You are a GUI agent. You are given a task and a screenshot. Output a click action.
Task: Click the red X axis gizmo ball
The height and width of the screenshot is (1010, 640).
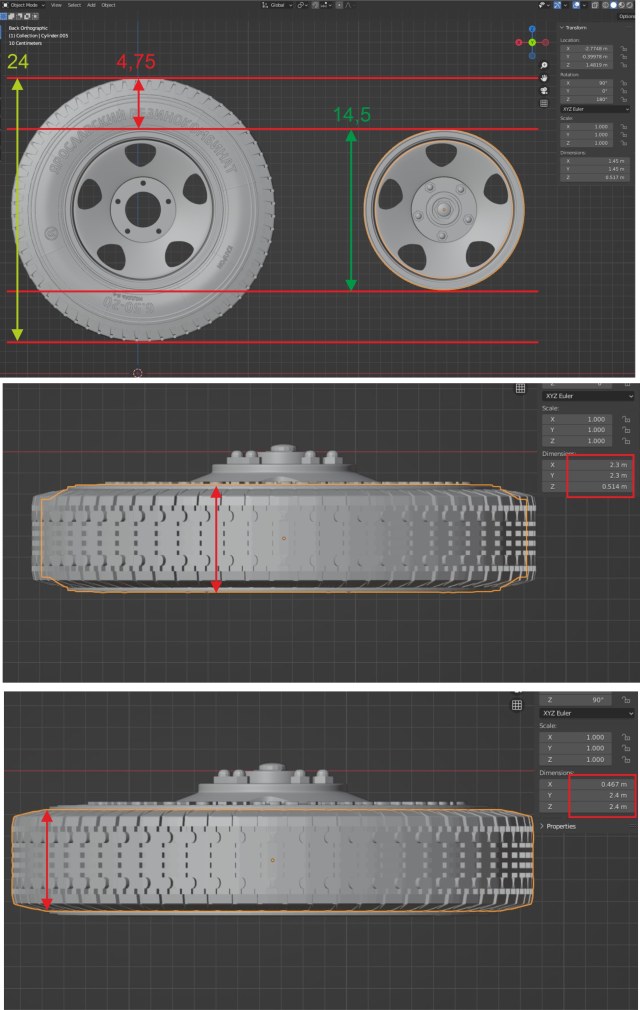pos(518,43)
